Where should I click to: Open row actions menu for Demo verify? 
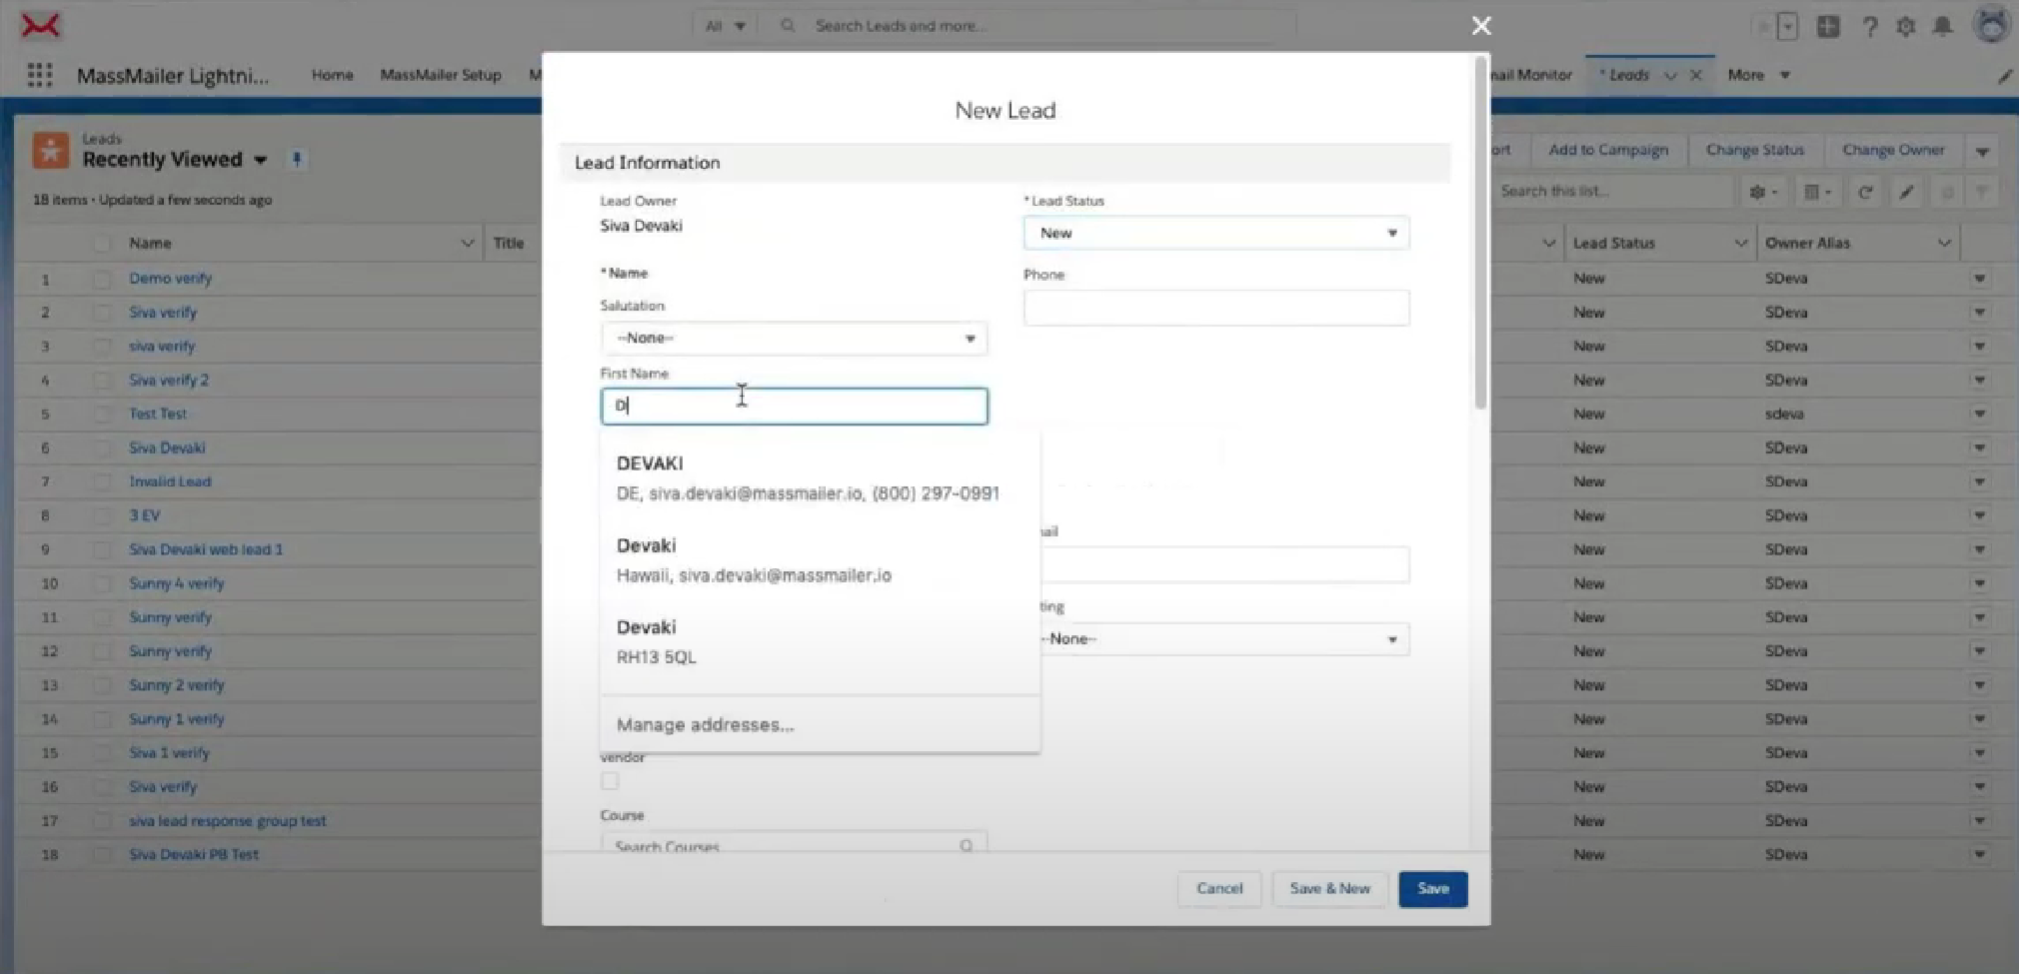coord(1980,279)
